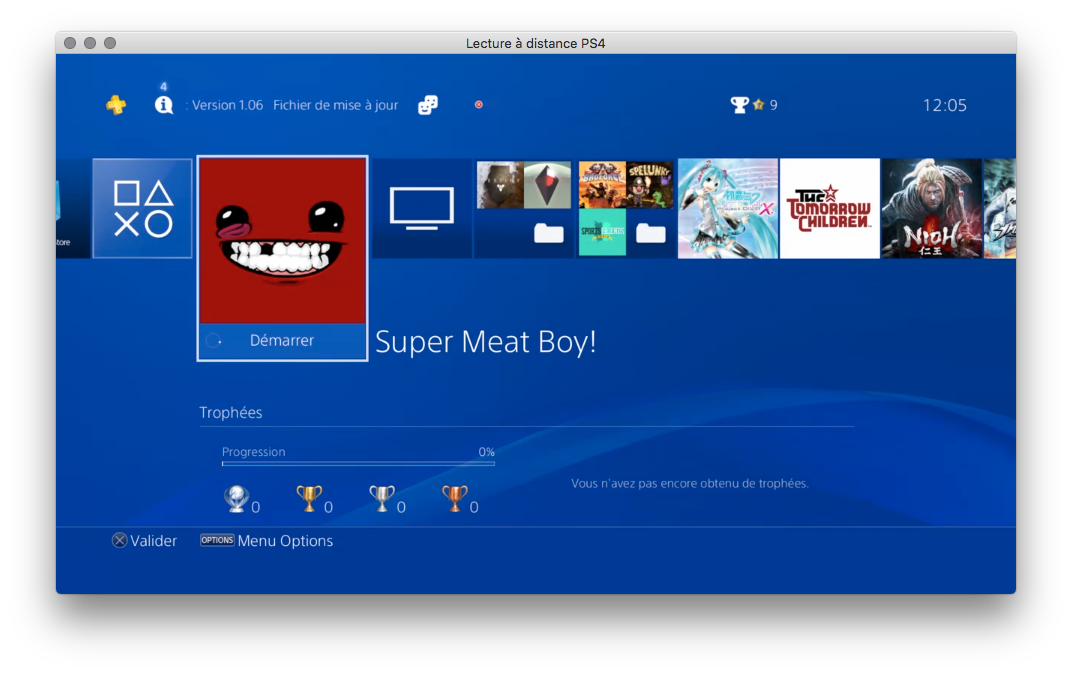The width and height of the screenshot is (1072, 674).
Task: Open the Trophées section heading
Action: [230, 412]
